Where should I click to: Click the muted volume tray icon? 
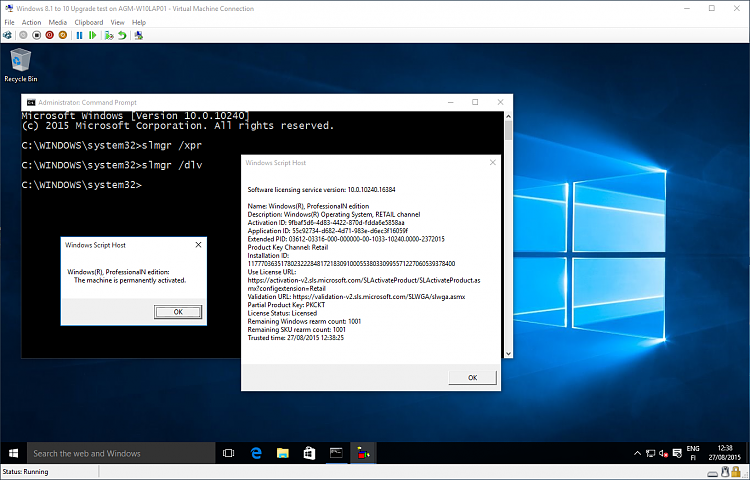(x=663, y=453)
